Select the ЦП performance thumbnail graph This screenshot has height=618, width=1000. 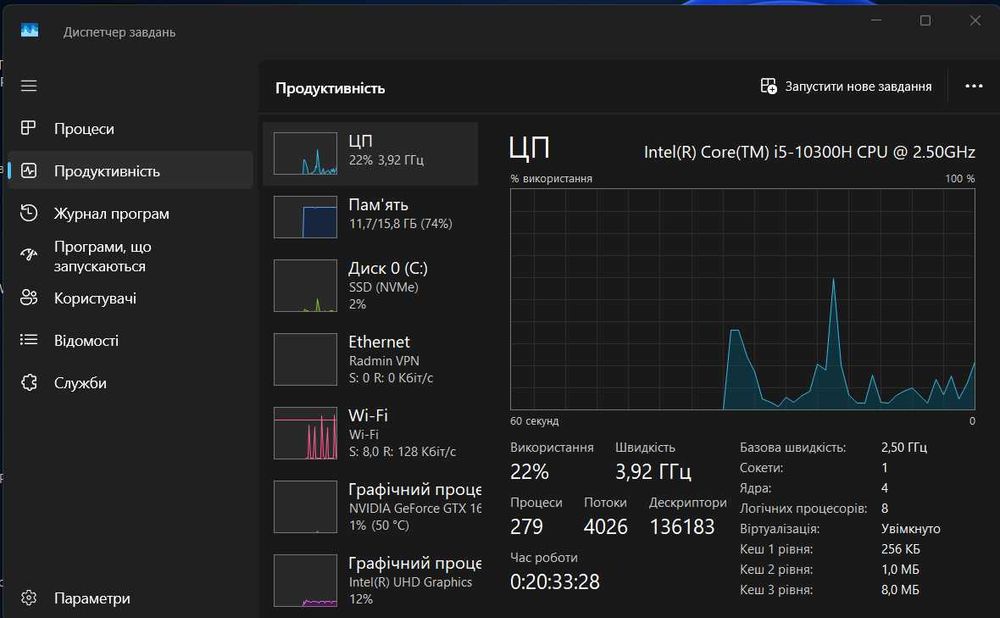click(305, 153)
